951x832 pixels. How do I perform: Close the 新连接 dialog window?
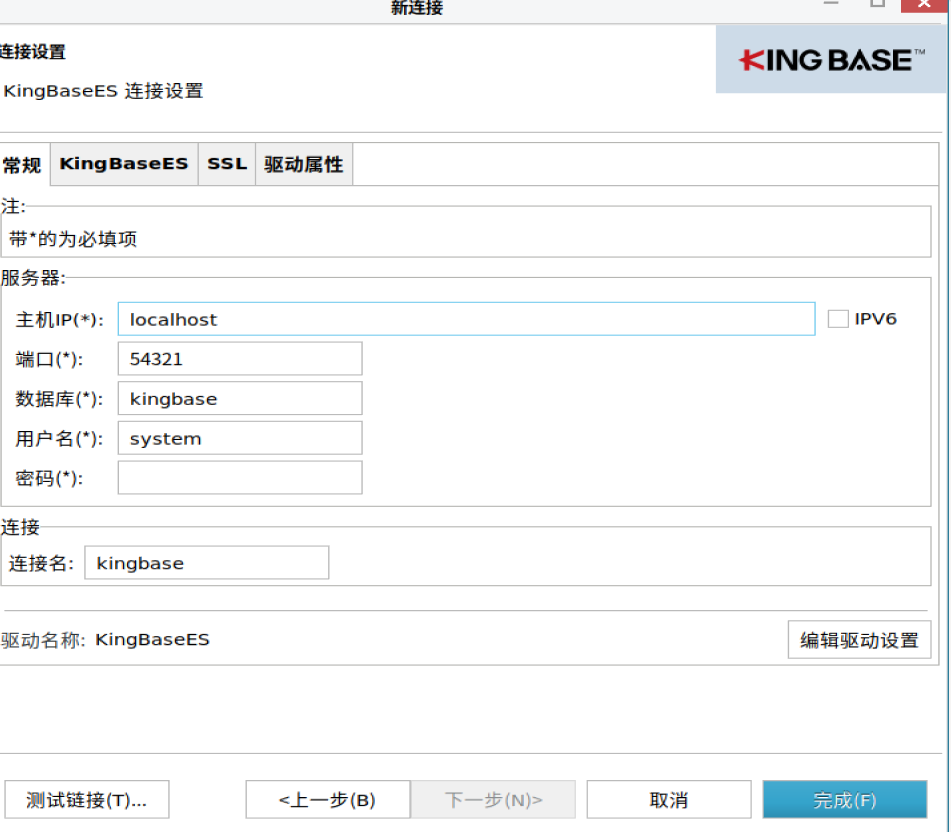point(924,4)
